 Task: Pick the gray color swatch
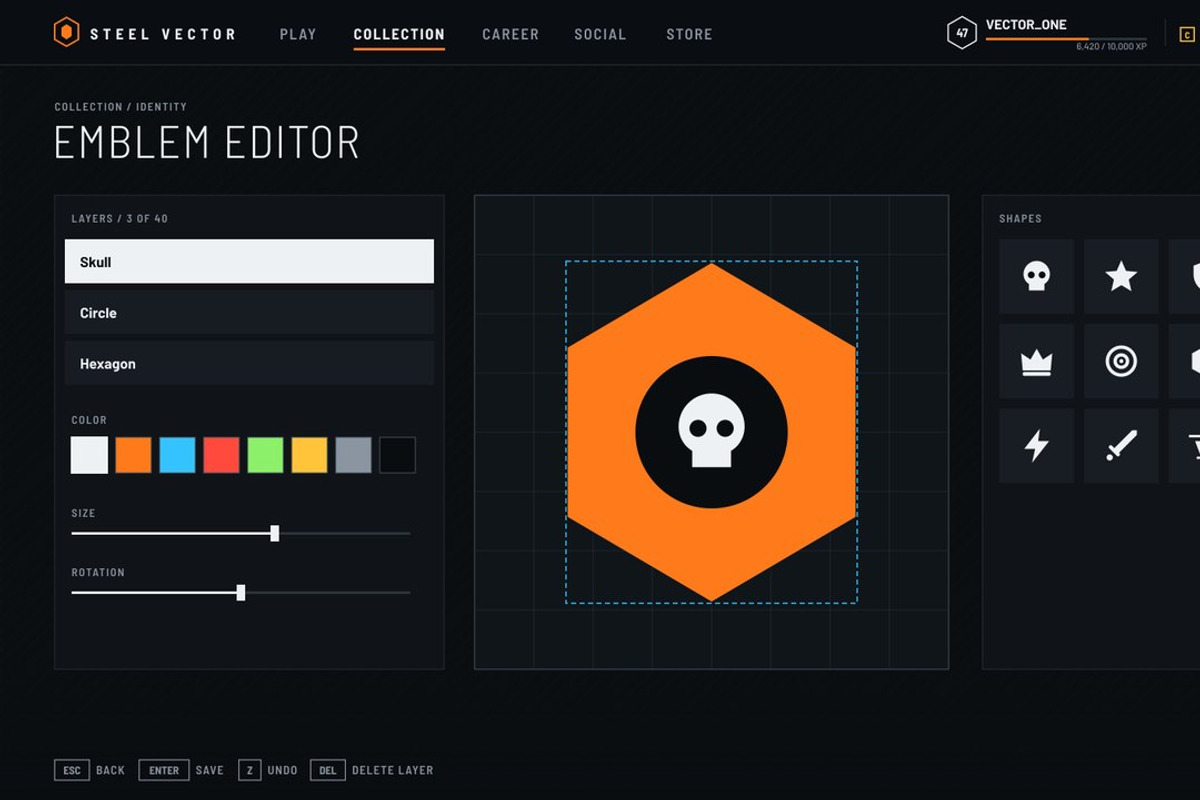pos(353,455)
